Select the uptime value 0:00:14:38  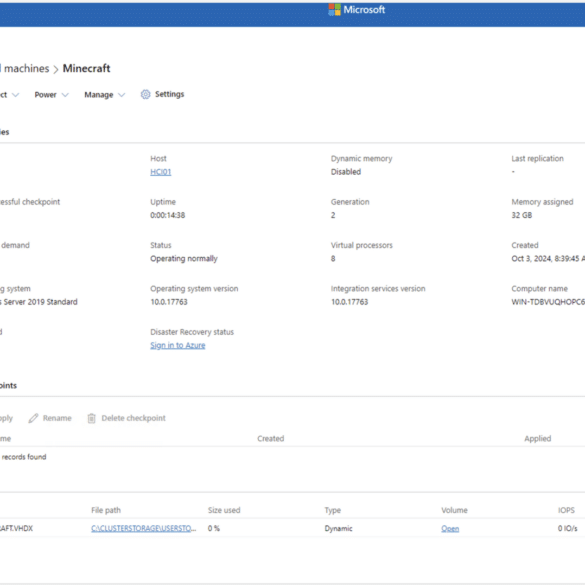(x=168, y=215)
